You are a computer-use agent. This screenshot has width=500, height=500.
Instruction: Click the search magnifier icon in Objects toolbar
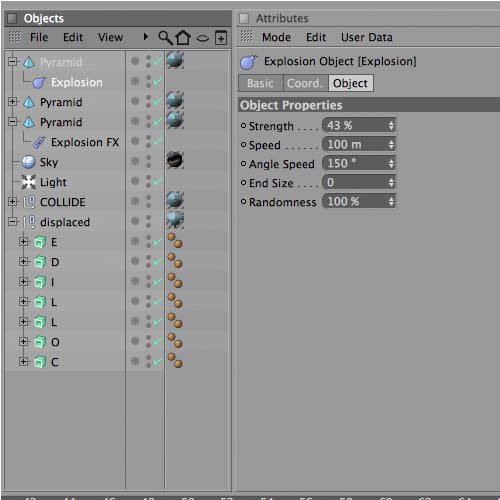coord(165,38)
